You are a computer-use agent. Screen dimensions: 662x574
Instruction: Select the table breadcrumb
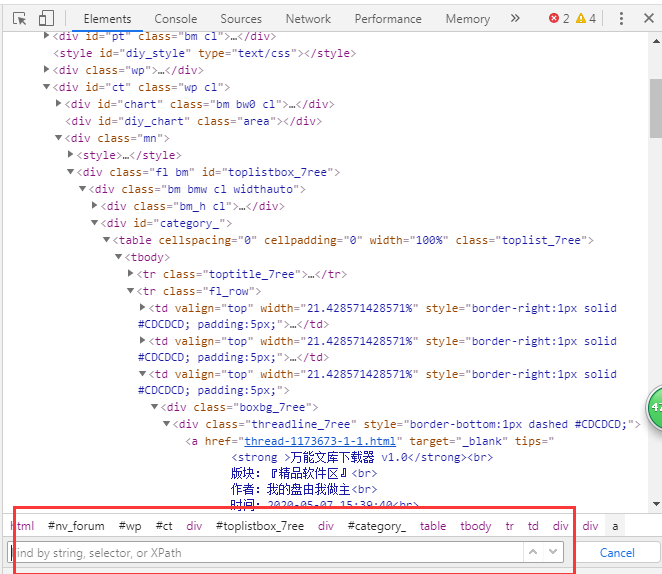coord(433,526)
